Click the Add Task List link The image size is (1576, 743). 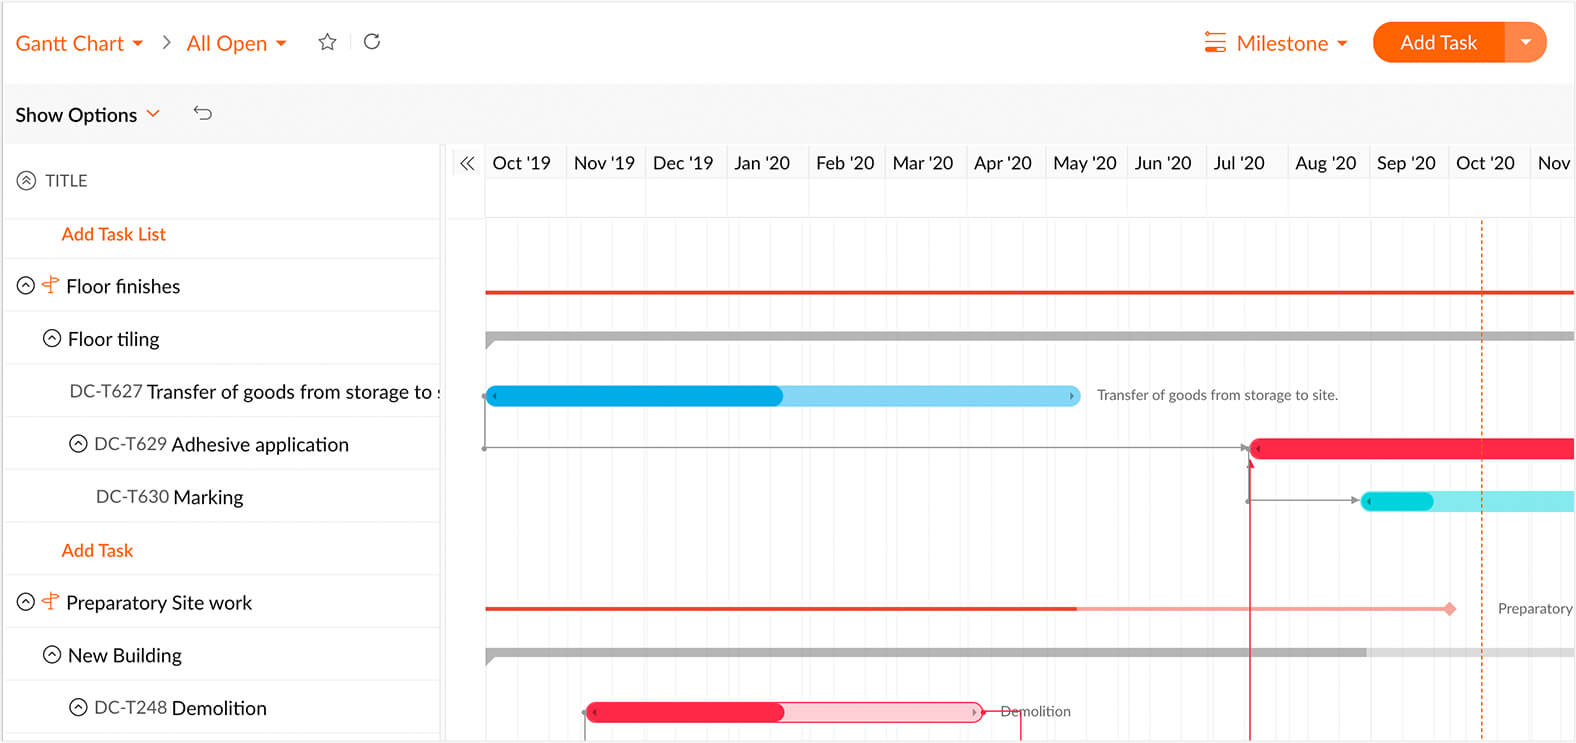point(114,234)
